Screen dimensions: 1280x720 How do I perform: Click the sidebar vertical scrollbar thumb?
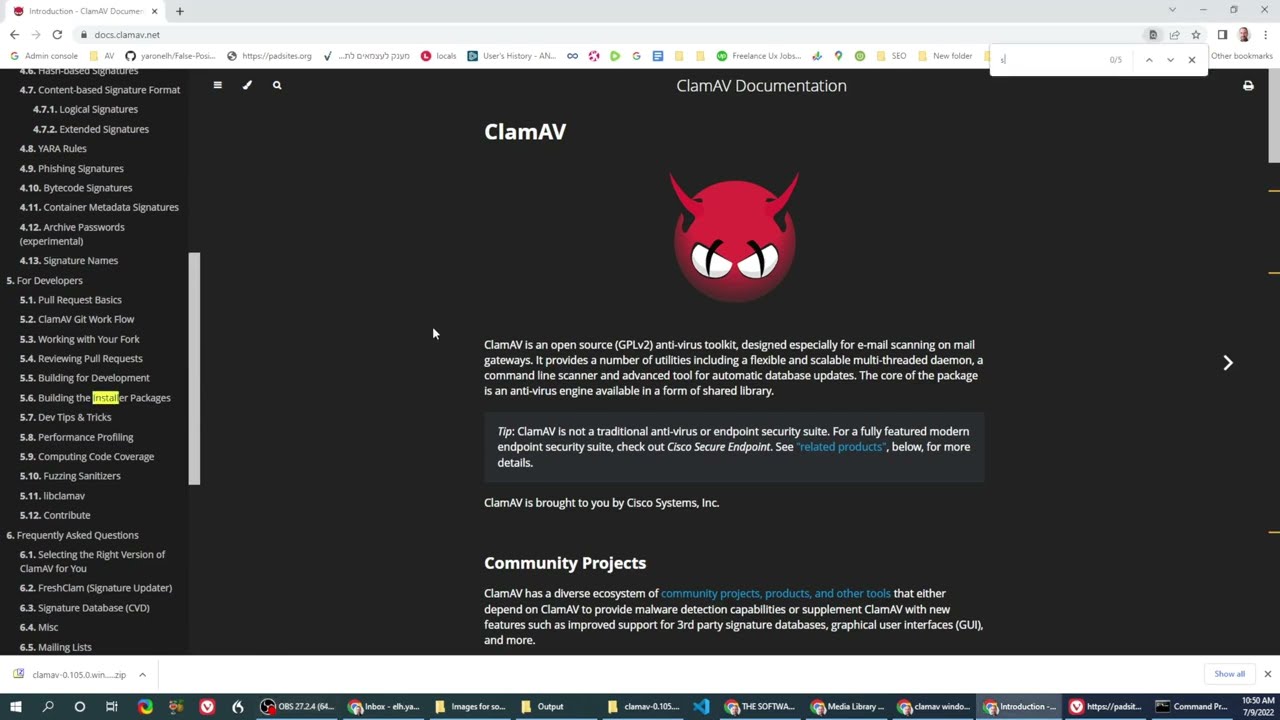(x=194, y=369)
